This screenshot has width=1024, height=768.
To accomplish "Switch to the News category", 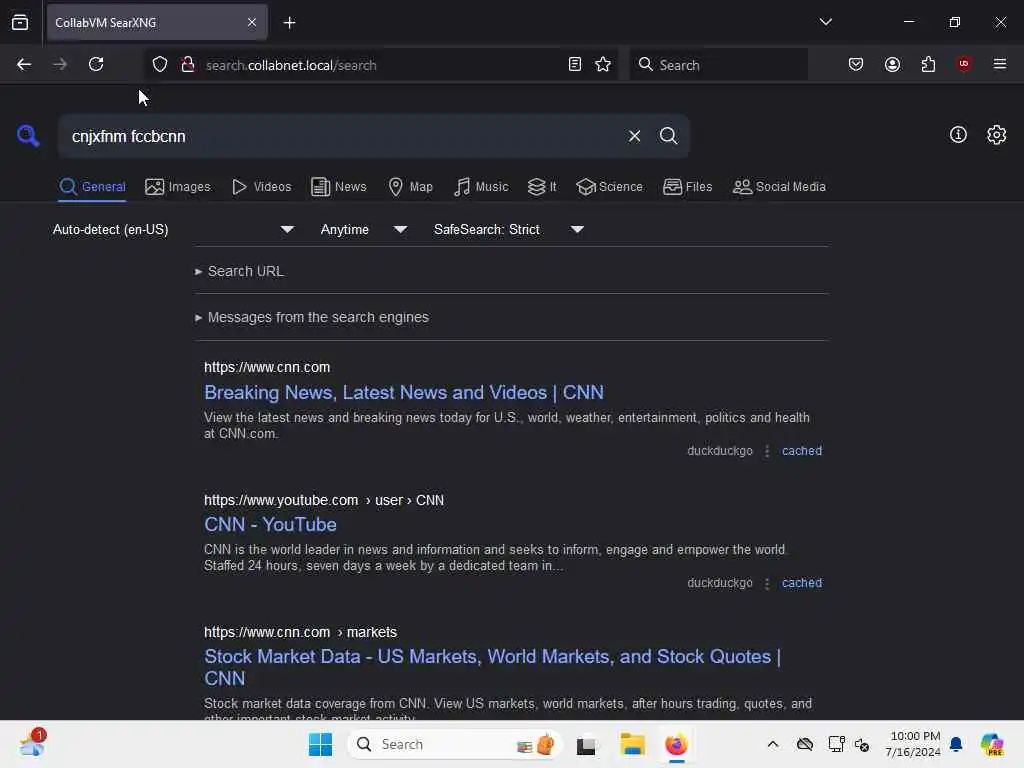I will click(x=338, y=187).
